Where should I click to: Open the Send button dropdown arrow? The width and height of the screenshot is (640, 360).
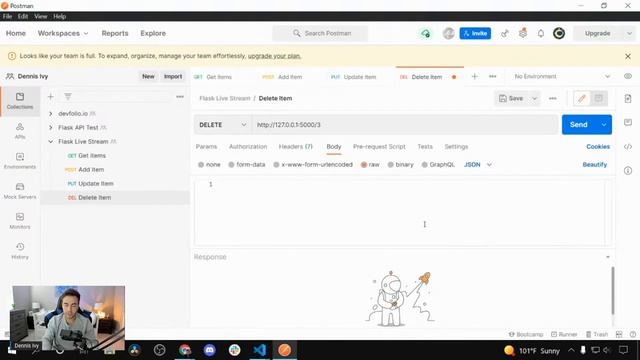pyautogui.click(x=604, y=125)
